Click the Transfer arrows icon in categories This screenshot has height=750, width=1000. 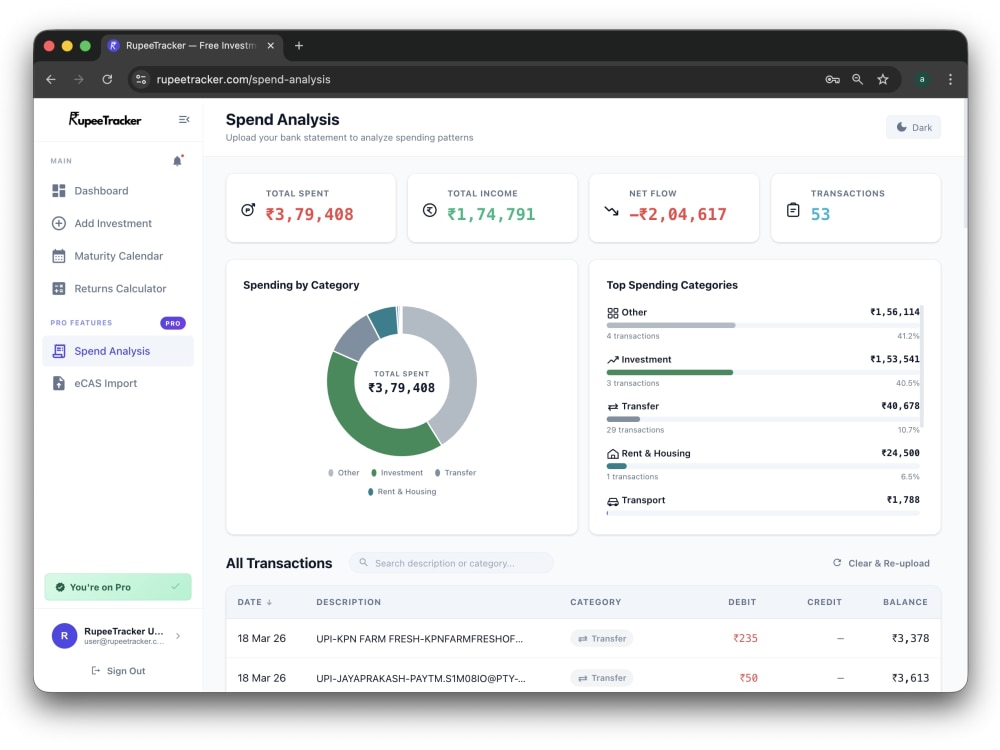coord(612,407)
